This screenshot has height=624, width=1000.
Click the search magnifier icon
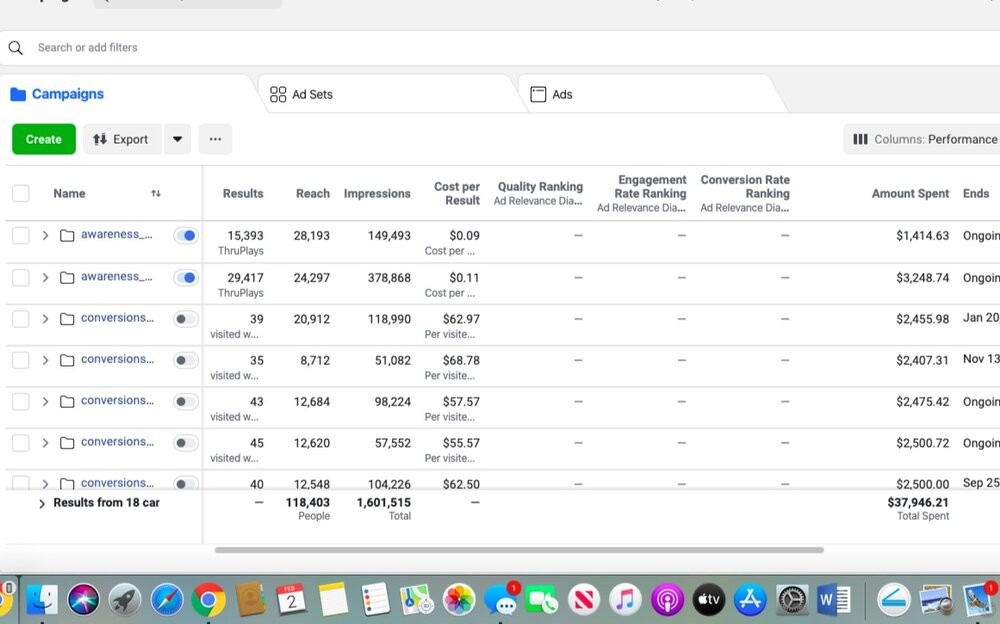click(16, 47)
